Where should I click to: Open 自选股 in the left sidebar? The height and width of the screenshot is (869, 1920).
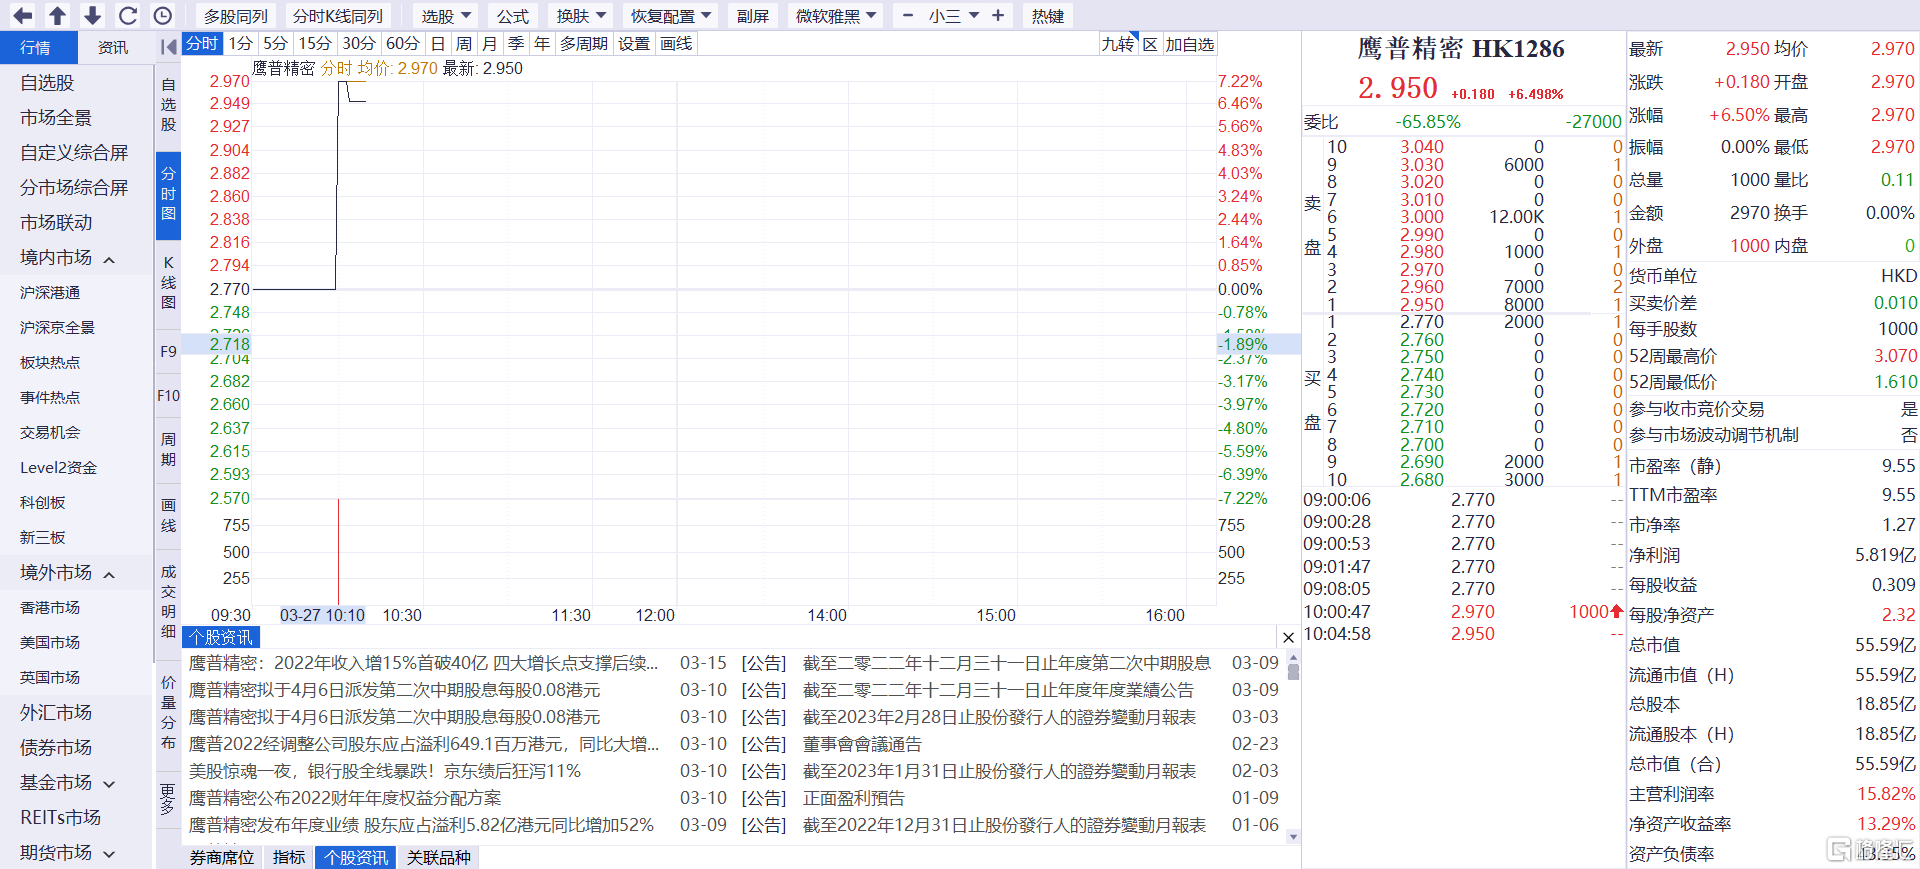(47, 83)
